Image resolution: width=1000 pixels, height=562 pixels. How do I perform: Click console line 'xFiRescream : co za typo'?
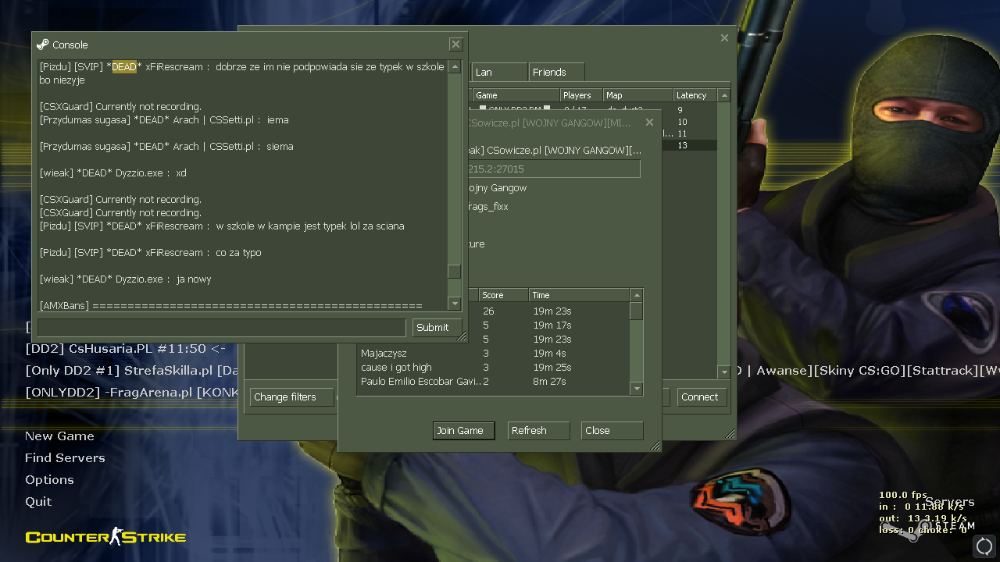[x=151, y=253]
